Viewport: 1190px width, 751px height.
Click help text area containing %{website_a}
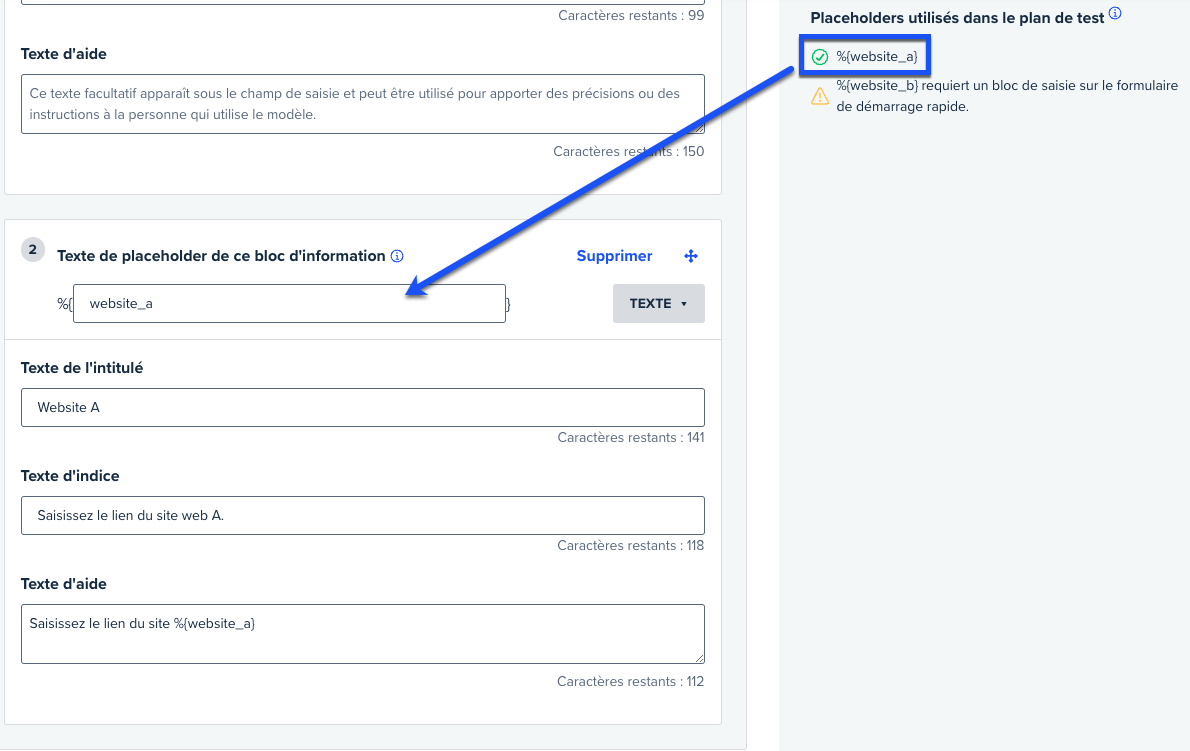point(363,634)
